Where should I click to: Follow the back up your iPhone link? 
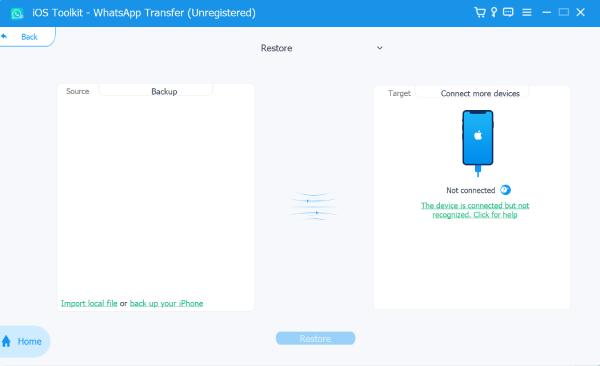[166, 303]
